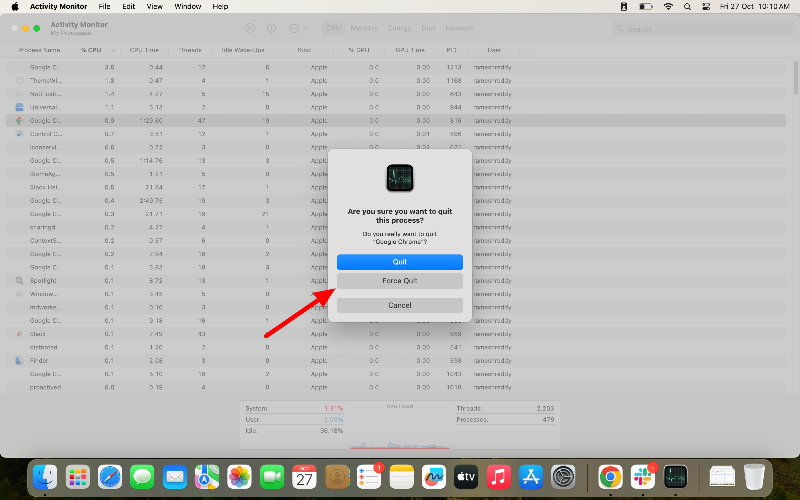Sort by the Process Name column header
The width and height of the screenshot is (800, 500).
click(x=39, y=50)
